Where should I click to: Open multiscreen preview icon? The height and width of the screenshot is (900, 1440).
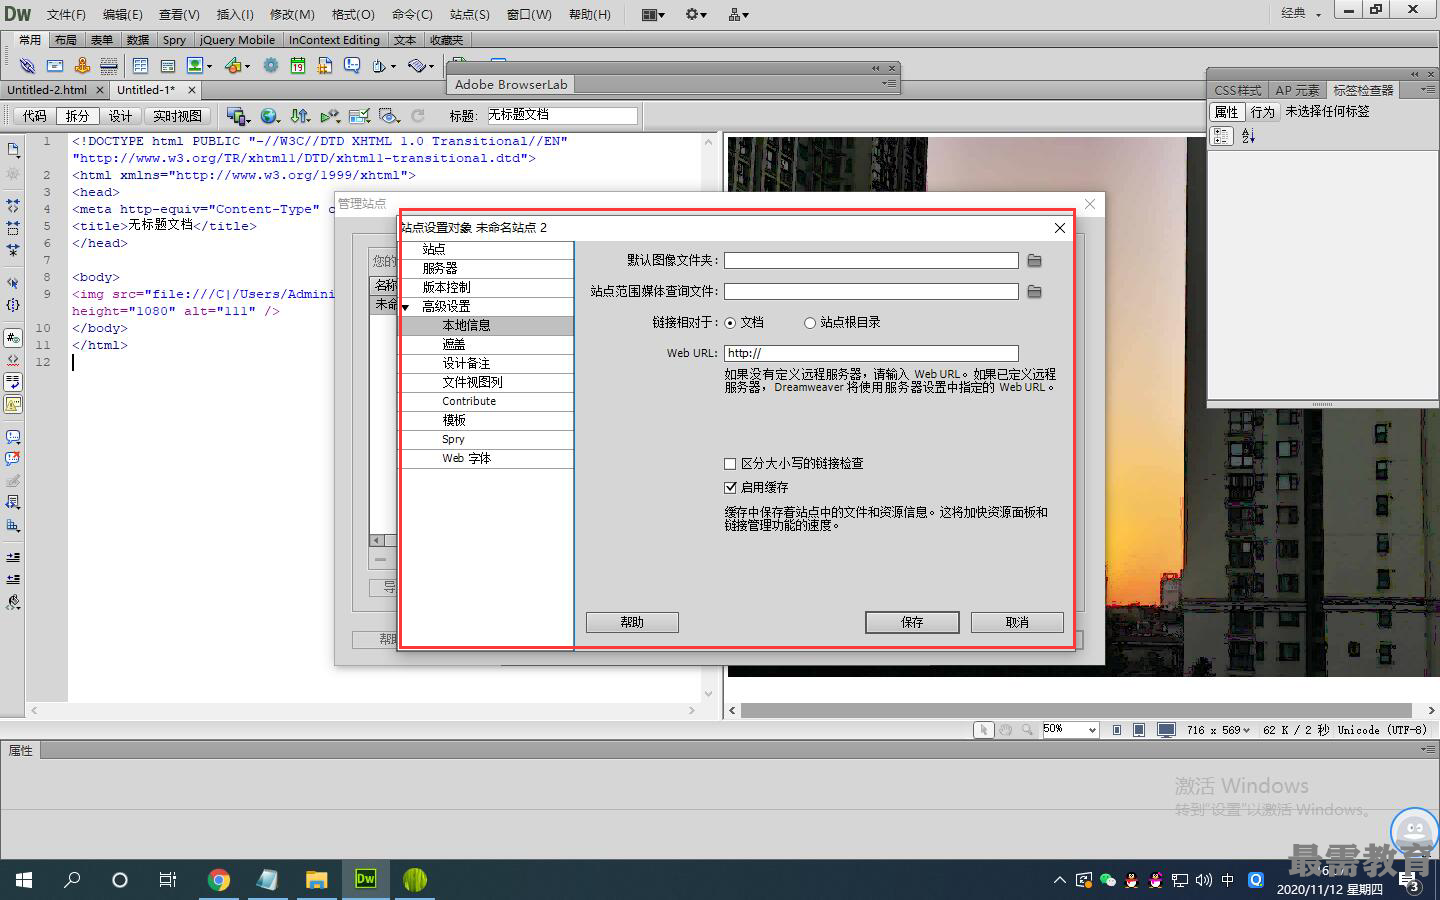pos(236,116)
